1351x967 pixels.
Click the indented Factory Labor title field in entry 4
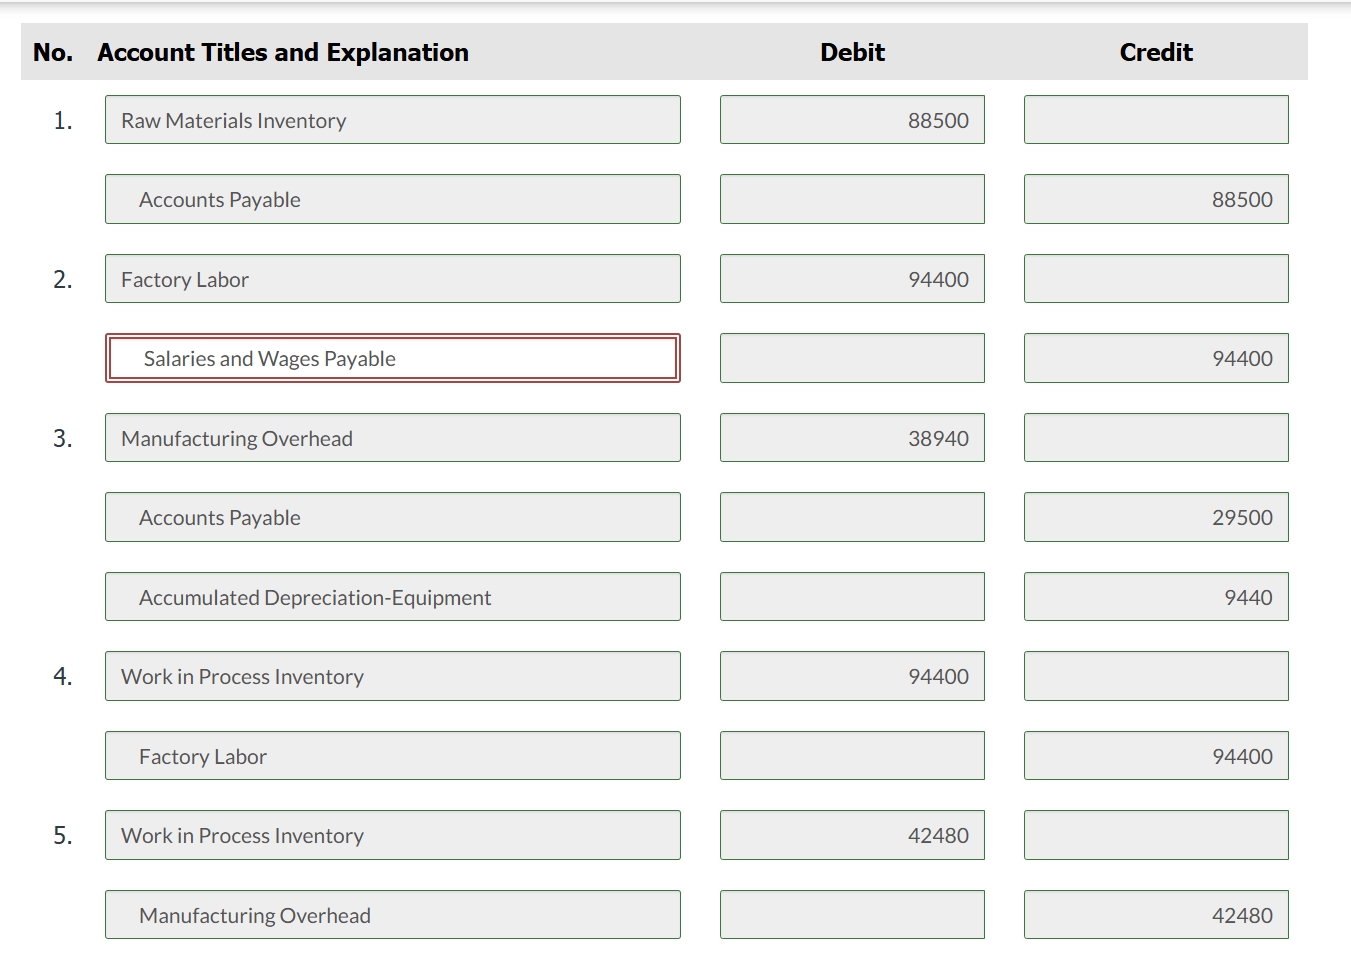click(393, 756)
